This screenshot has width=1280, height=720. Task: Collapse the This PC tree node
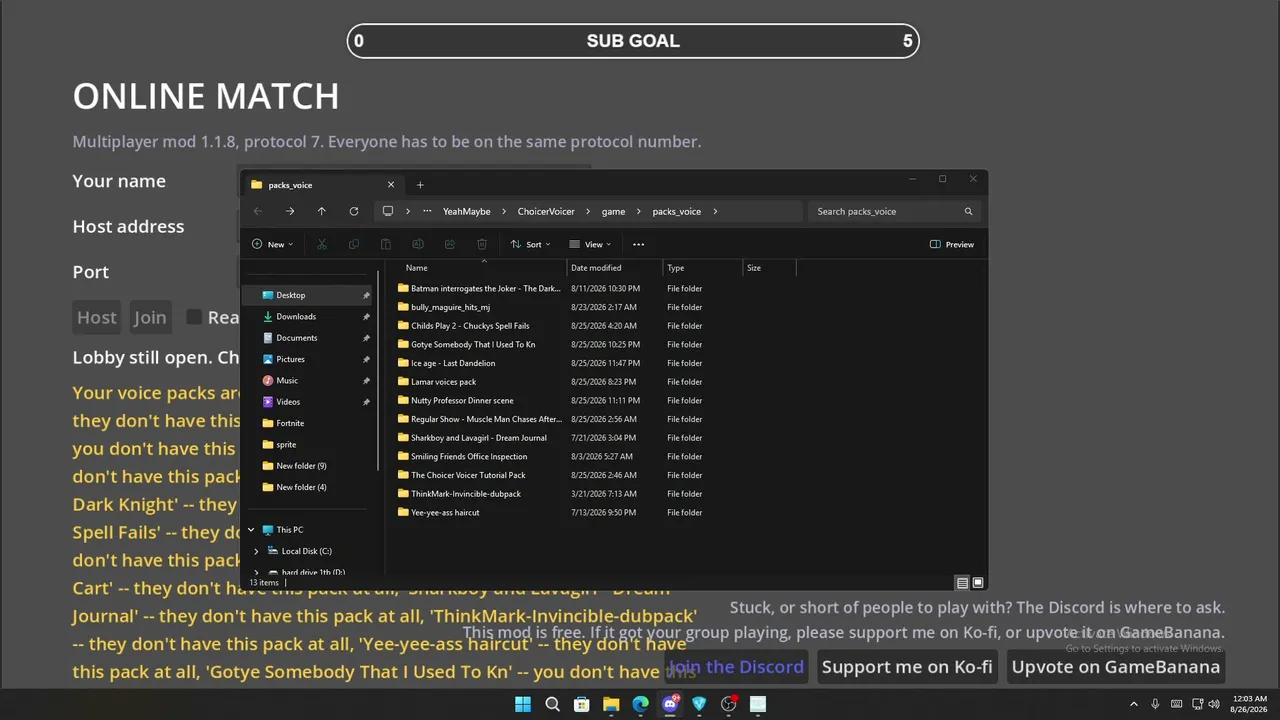[x=251, y=530]
